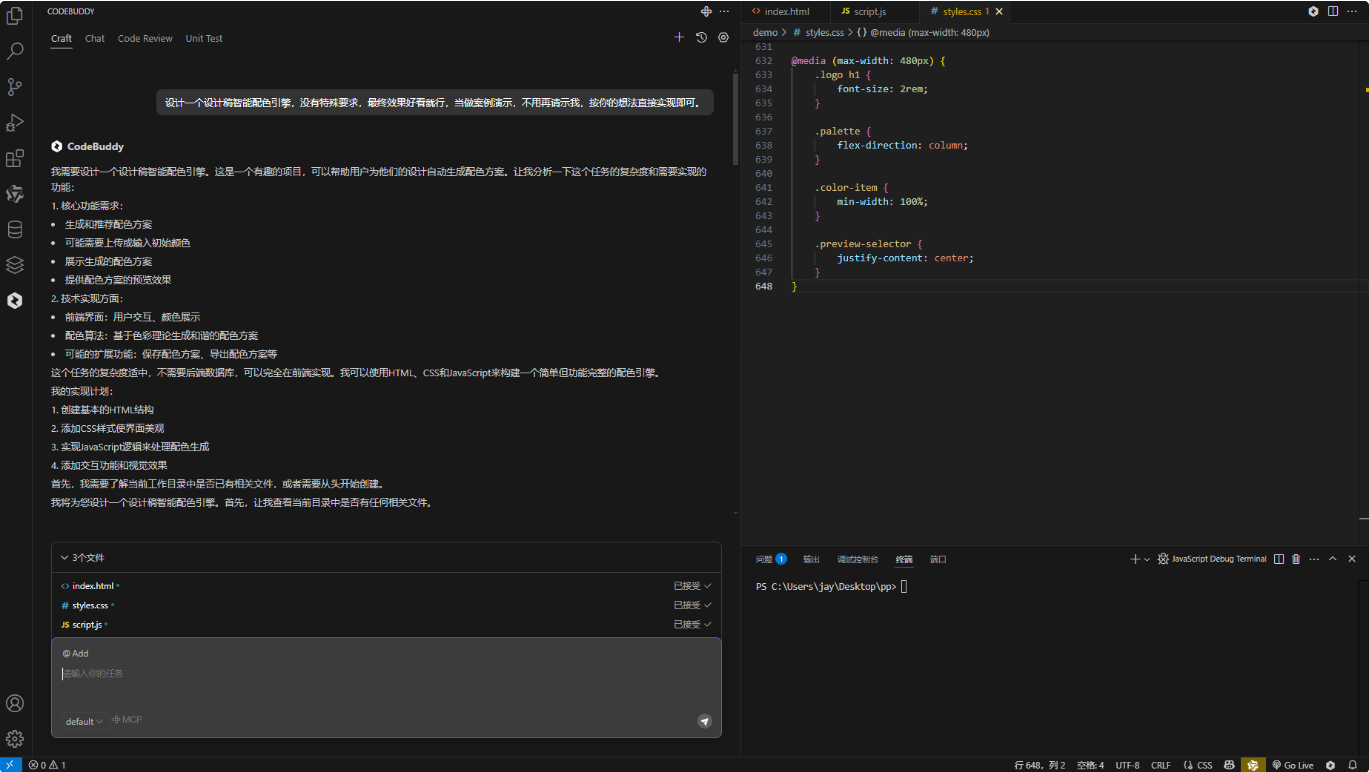Open the default mode dropdown
Image resolution: width=1369 pixels, height=772 pixels.
coord(85,721)
